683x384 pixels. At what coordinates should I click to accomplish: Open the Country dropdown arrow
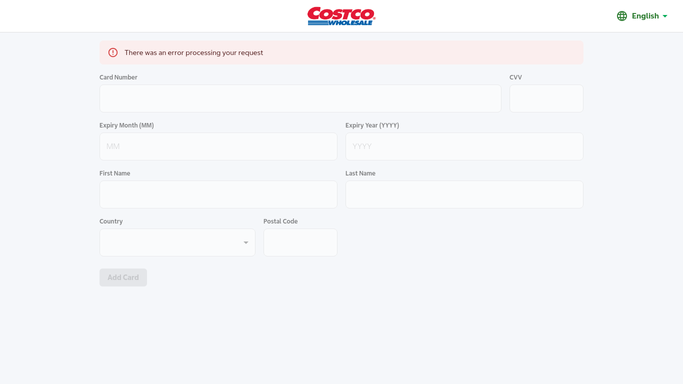tap(246, 243)
